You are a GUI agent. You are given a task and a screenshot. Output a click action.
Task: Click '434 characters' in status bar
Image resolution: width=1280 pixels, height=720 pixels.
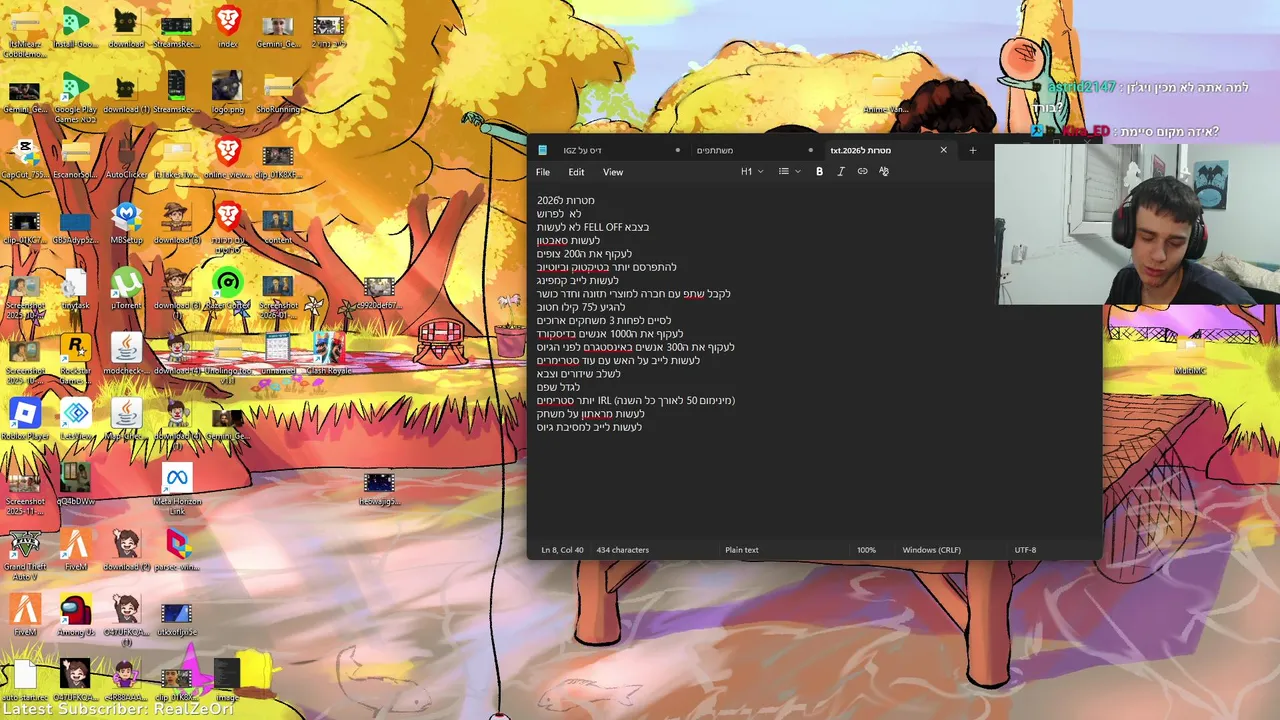[623, 550]
